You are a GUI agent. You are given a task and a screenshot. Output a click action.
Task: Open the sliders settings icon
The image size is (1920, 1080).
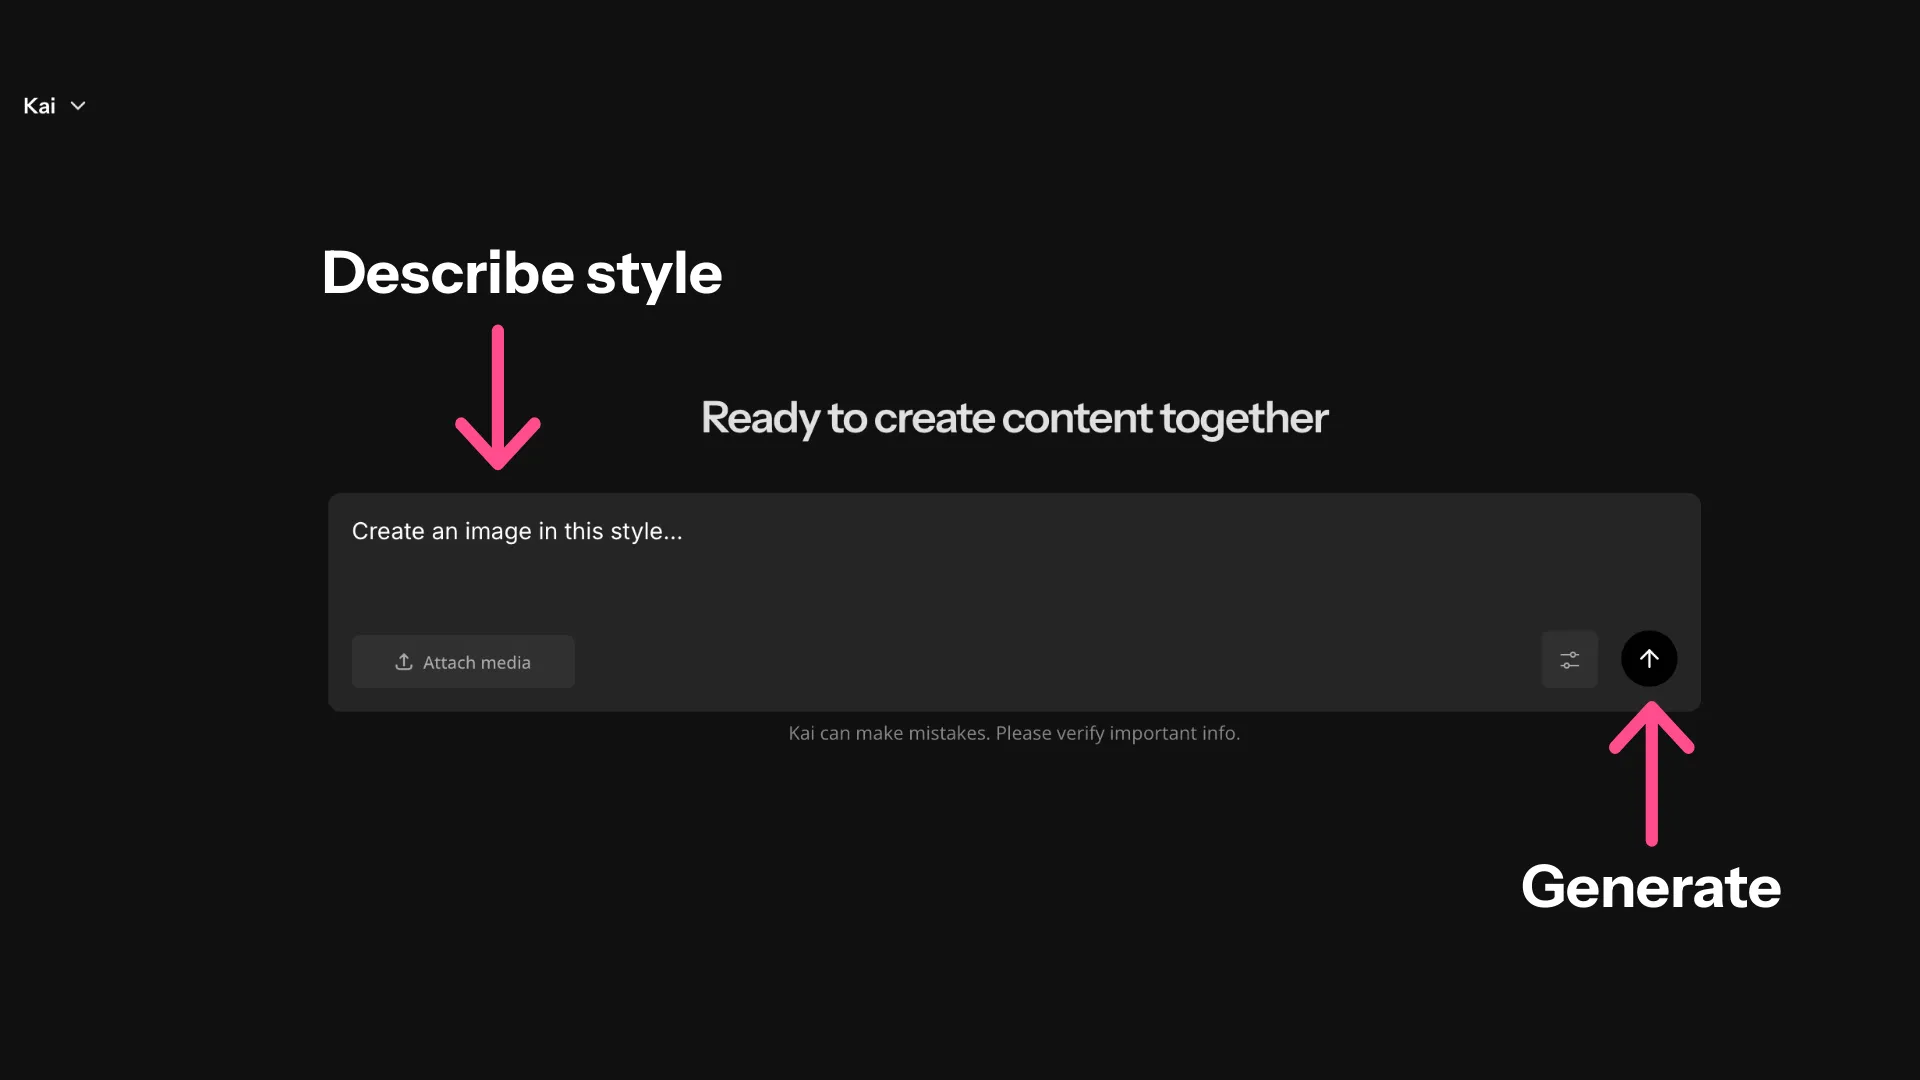point(1569,660)
